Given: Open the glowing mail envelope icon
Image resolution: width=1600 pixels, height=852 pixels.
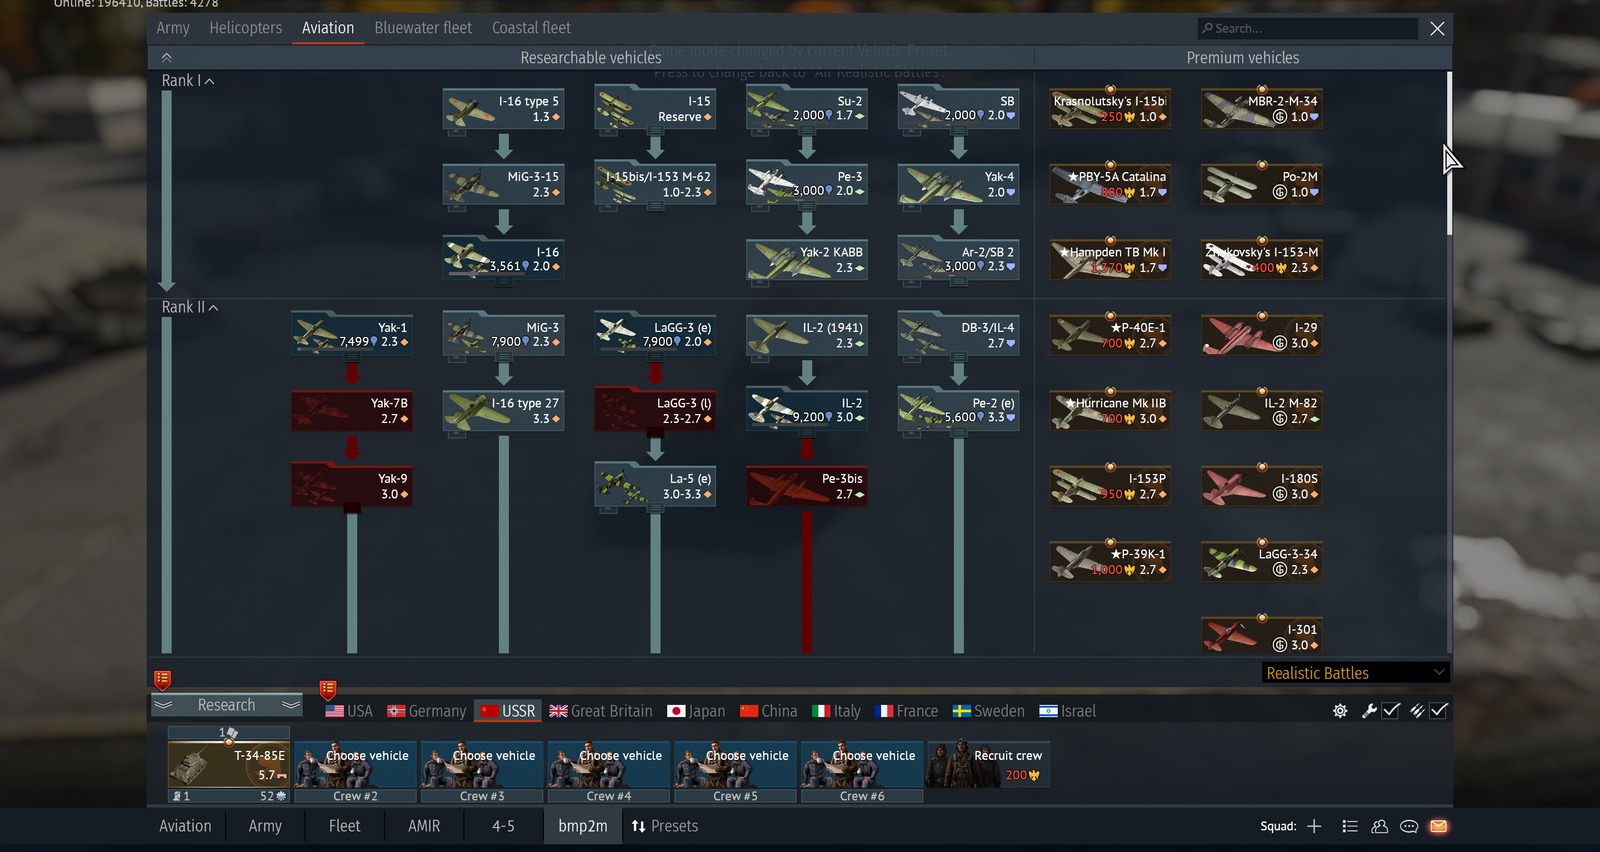Looking at the screenshot, I should 1439,826.
